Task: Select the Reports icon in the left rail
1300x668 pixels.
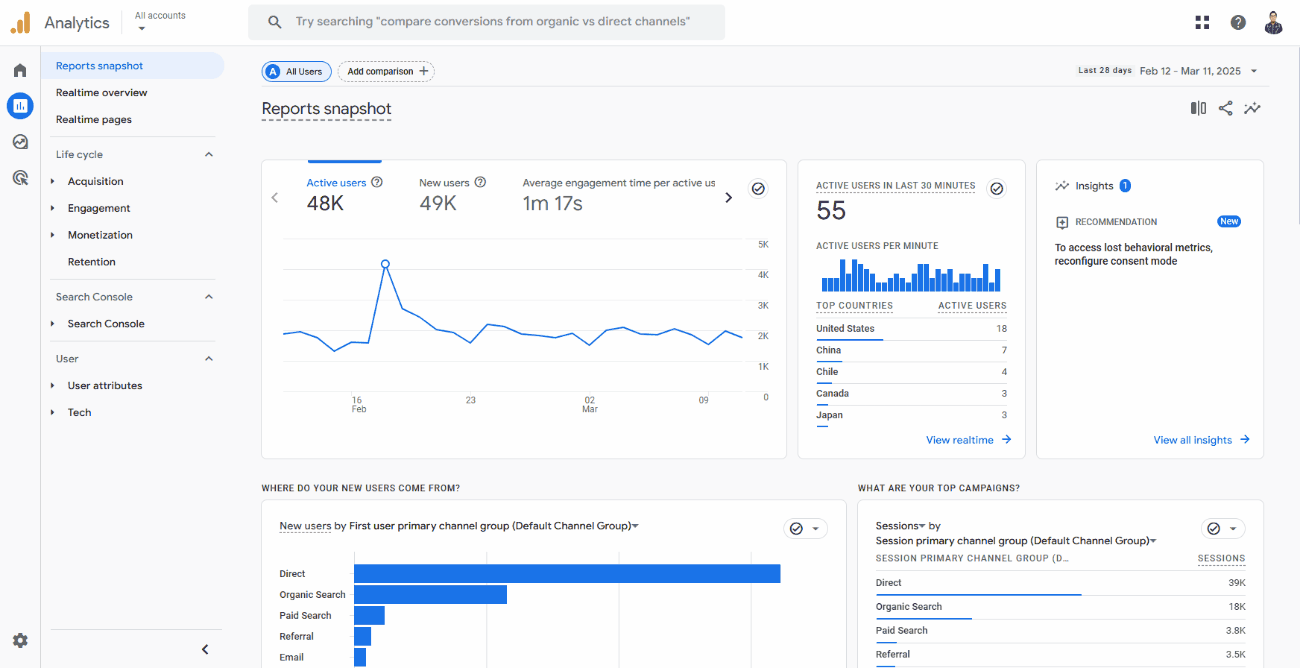Action: 20,105
